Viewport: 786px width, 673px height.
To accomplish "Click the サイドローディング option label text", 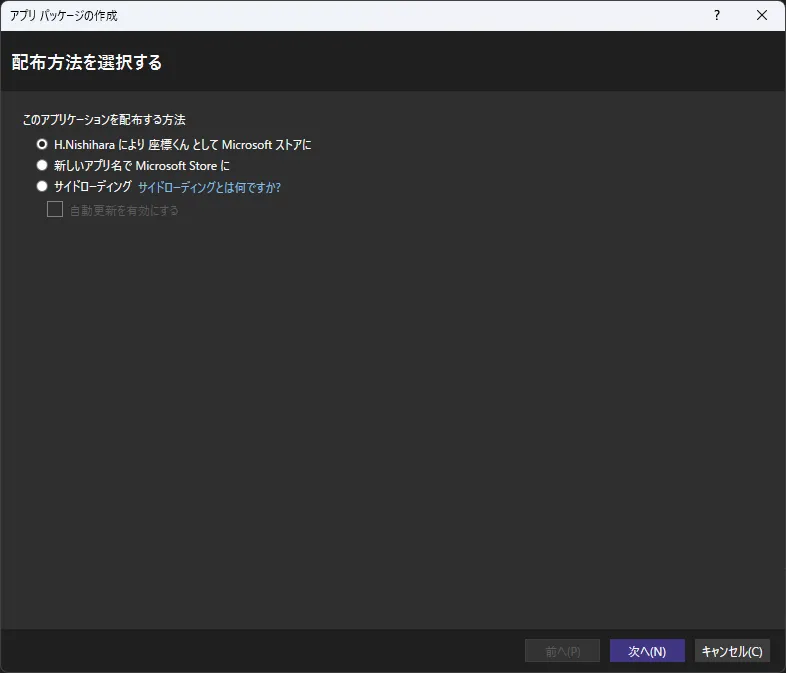I will (x=93, y=186).
